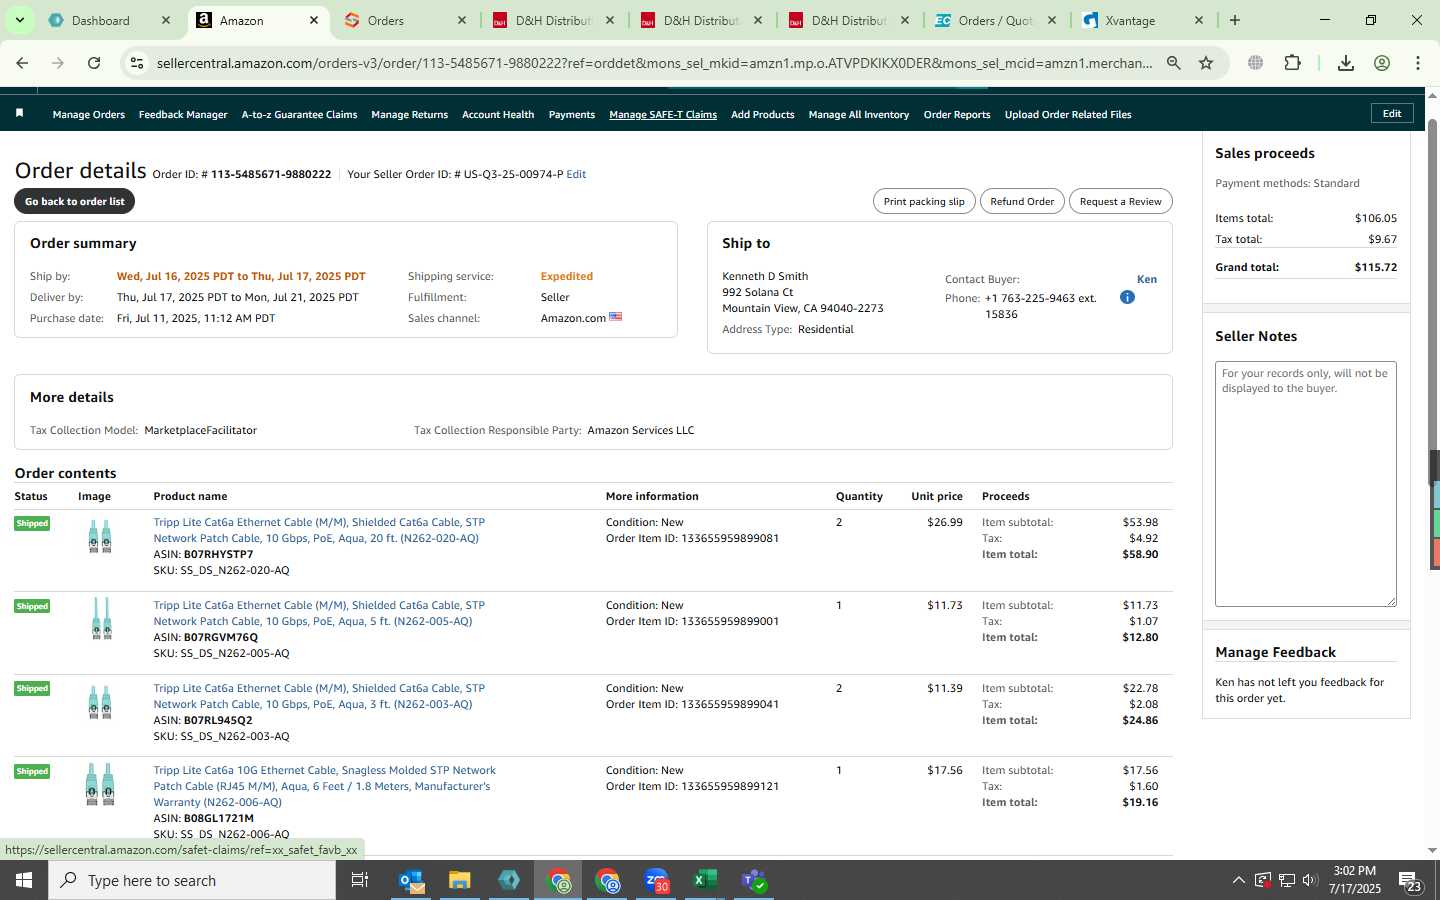Viewport: 1440px width, 900px height.
Task: Open Excel from the taskbar
Action: coord(705,880)
